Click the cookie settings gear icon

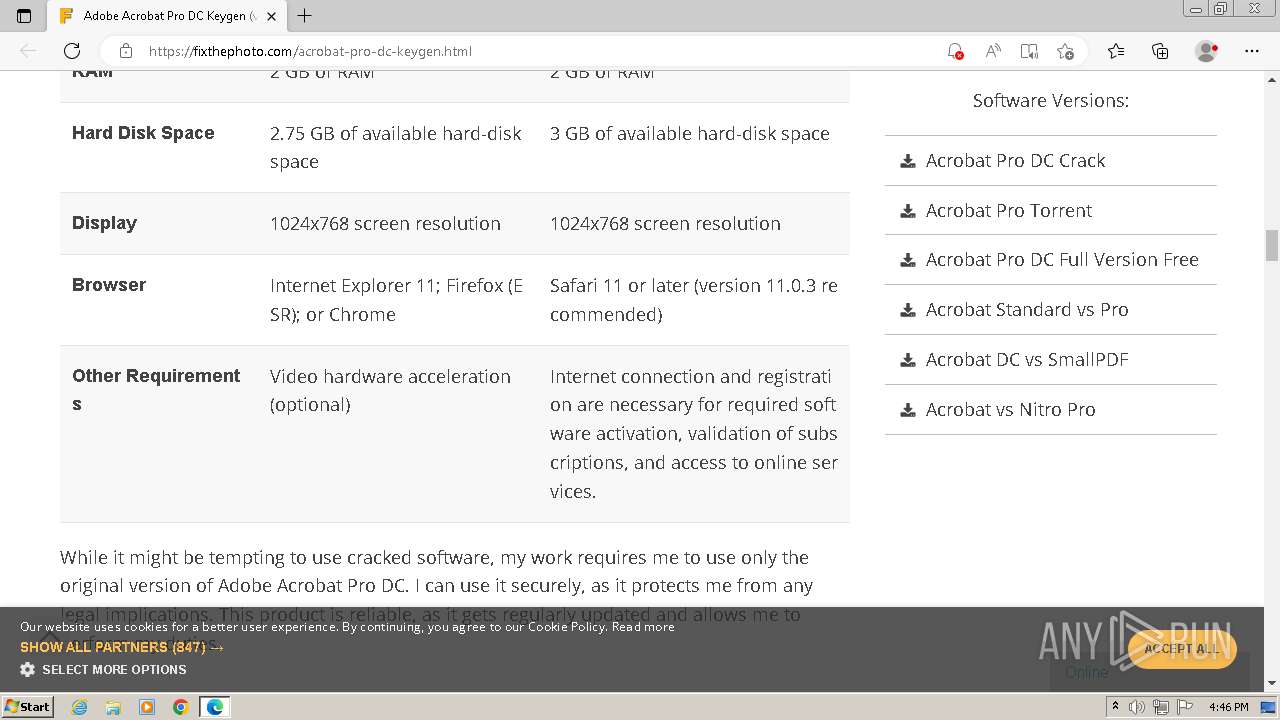(x=27, y=669)
